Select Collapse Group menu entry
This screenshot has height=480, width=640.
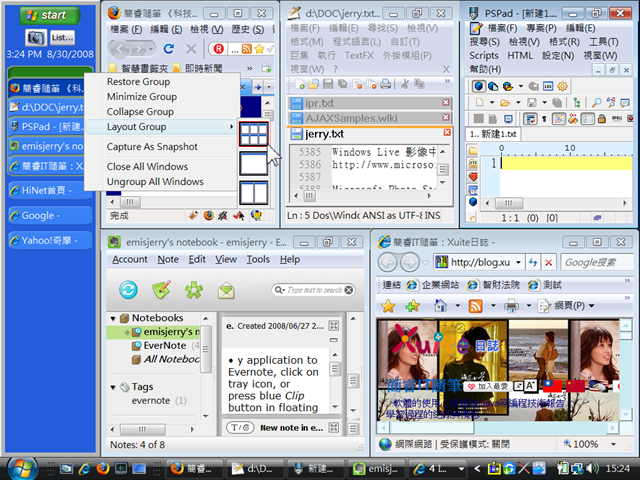click(140, 111)
